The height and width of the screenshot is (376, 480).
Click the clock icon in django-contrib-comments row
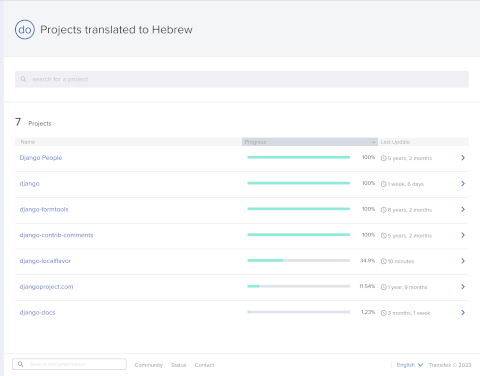click(384, 235)
